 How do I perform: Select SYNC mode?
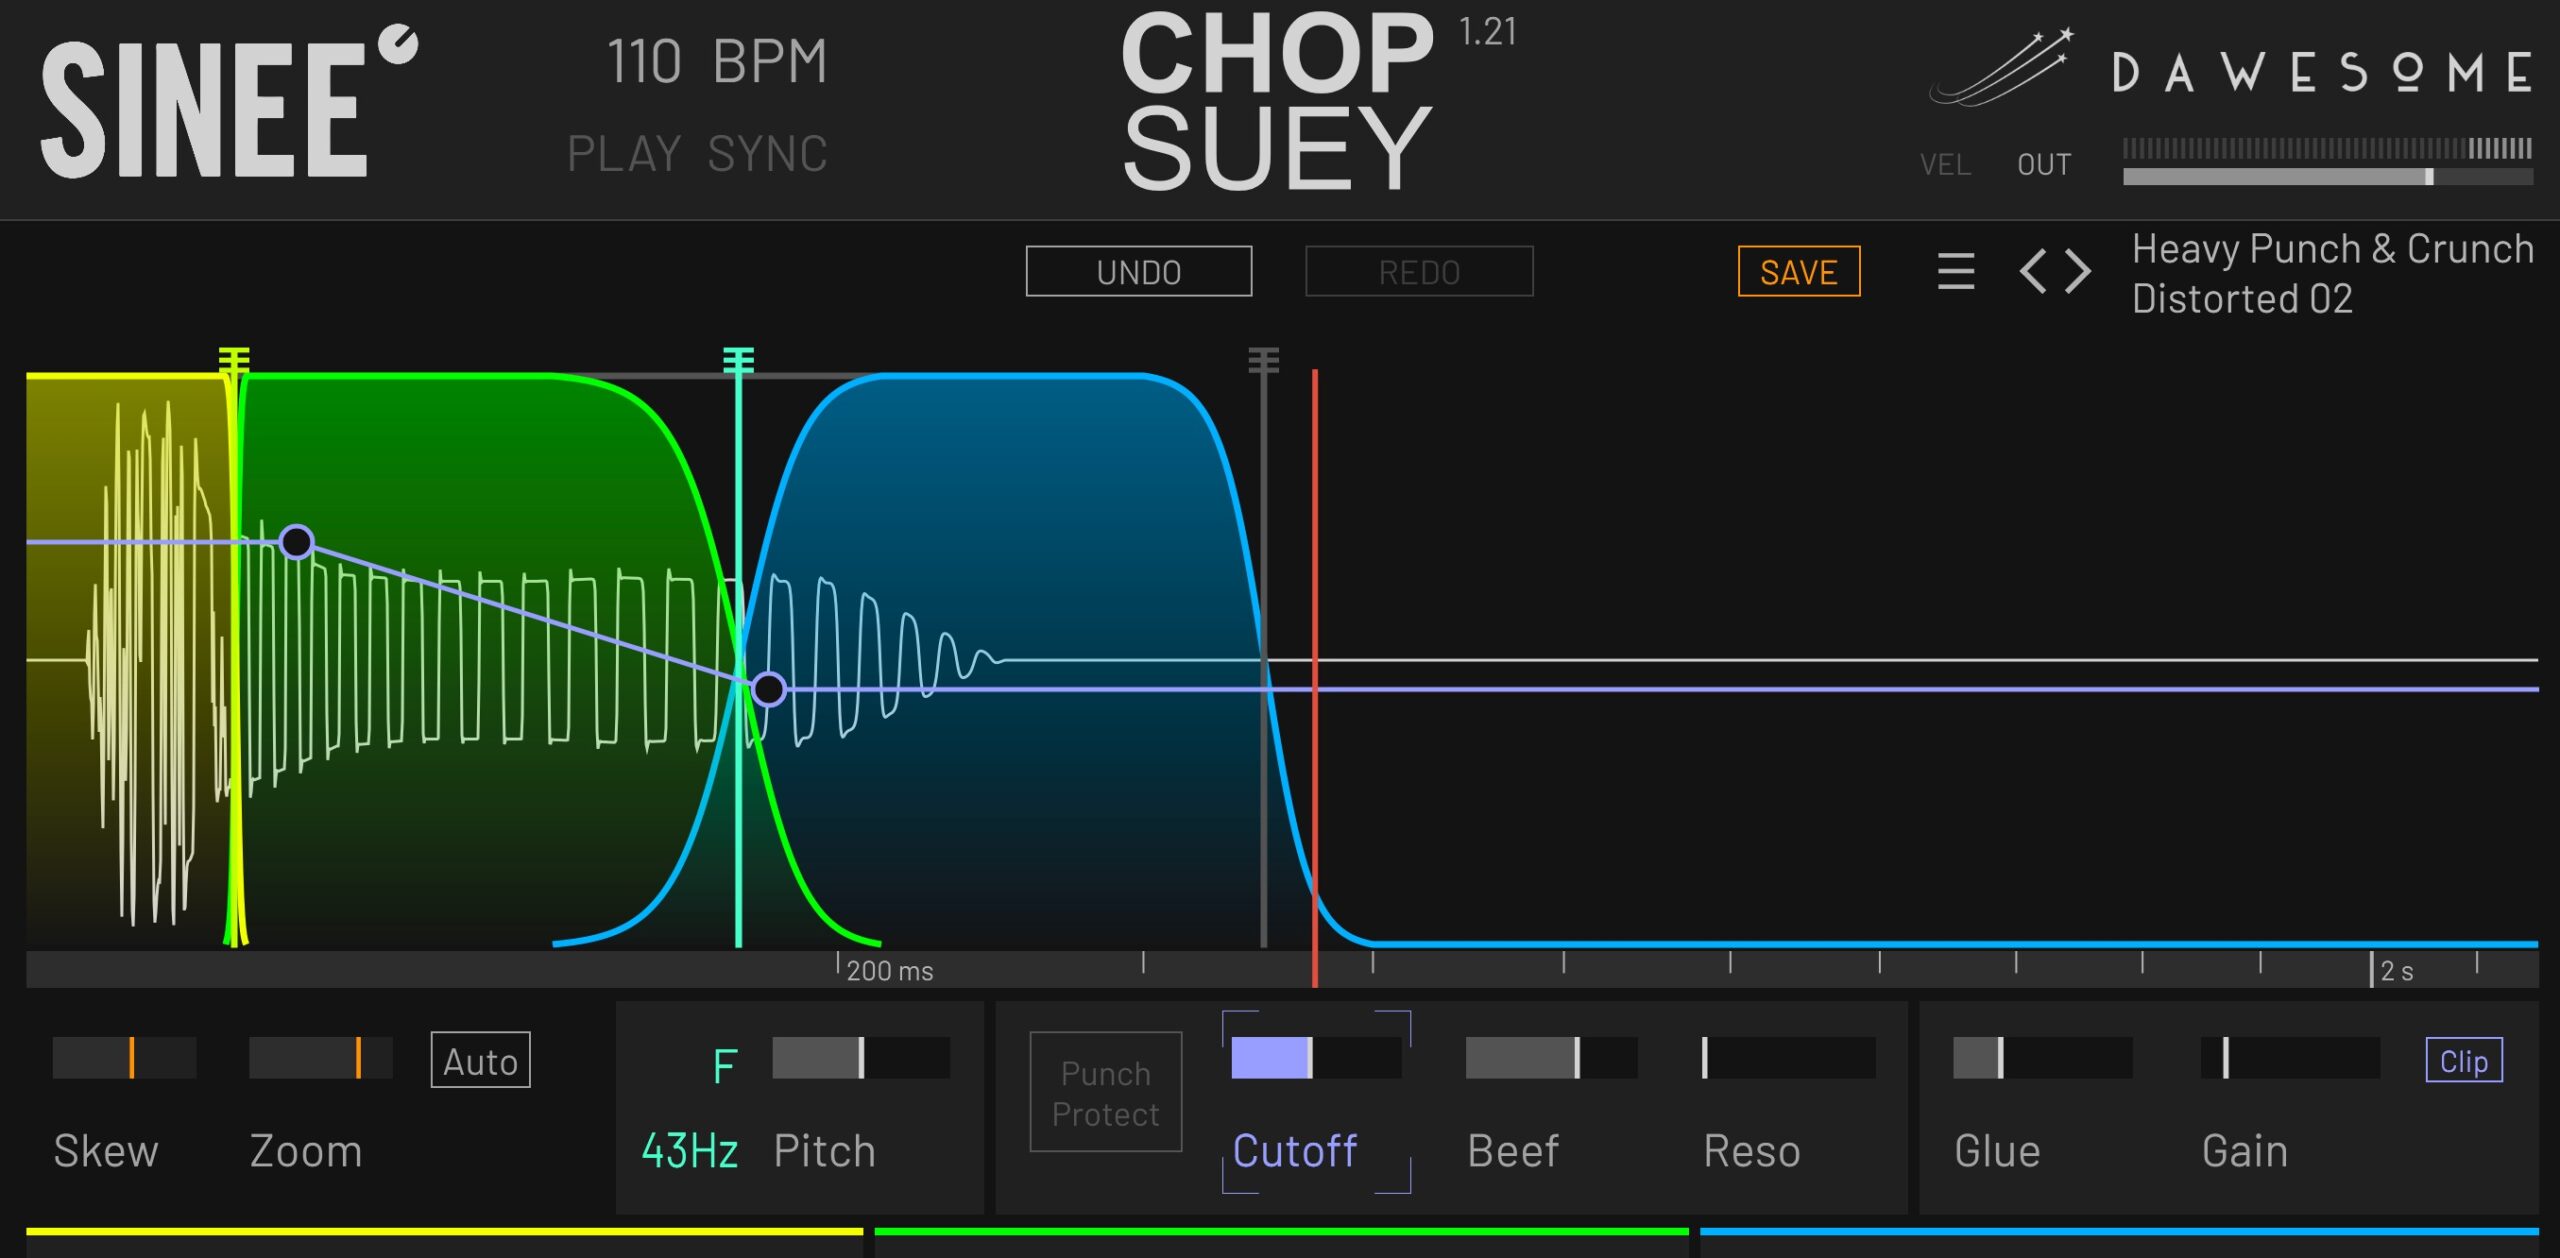(x=767, y=154)
